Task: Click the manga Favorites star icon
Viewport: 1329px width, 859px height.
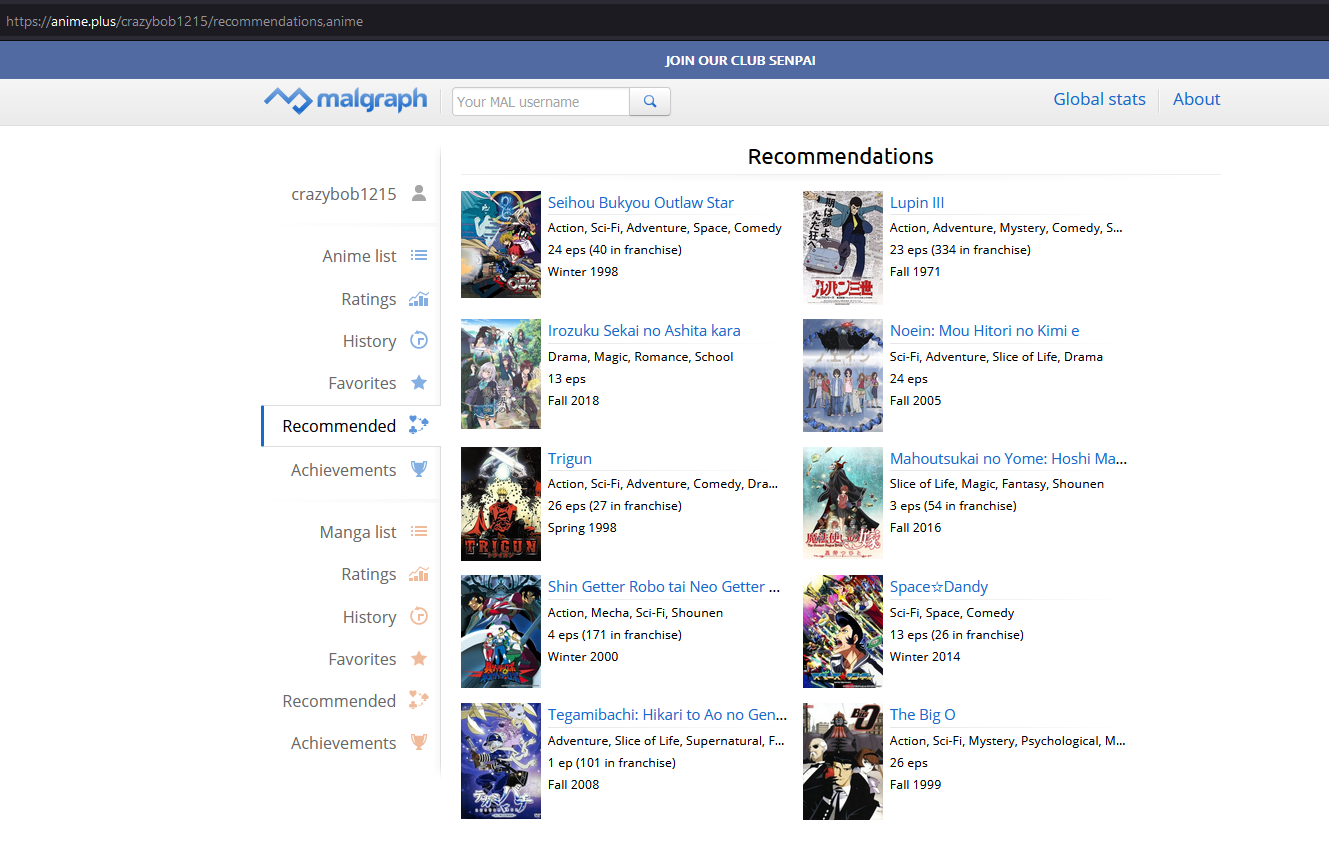Action: tap(419, 659)
